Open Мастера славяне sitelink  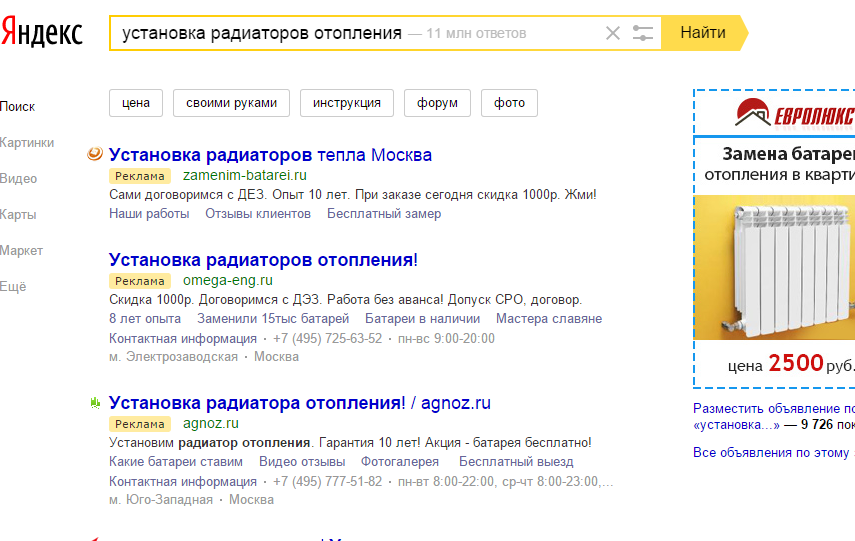[x=549, y=318]
